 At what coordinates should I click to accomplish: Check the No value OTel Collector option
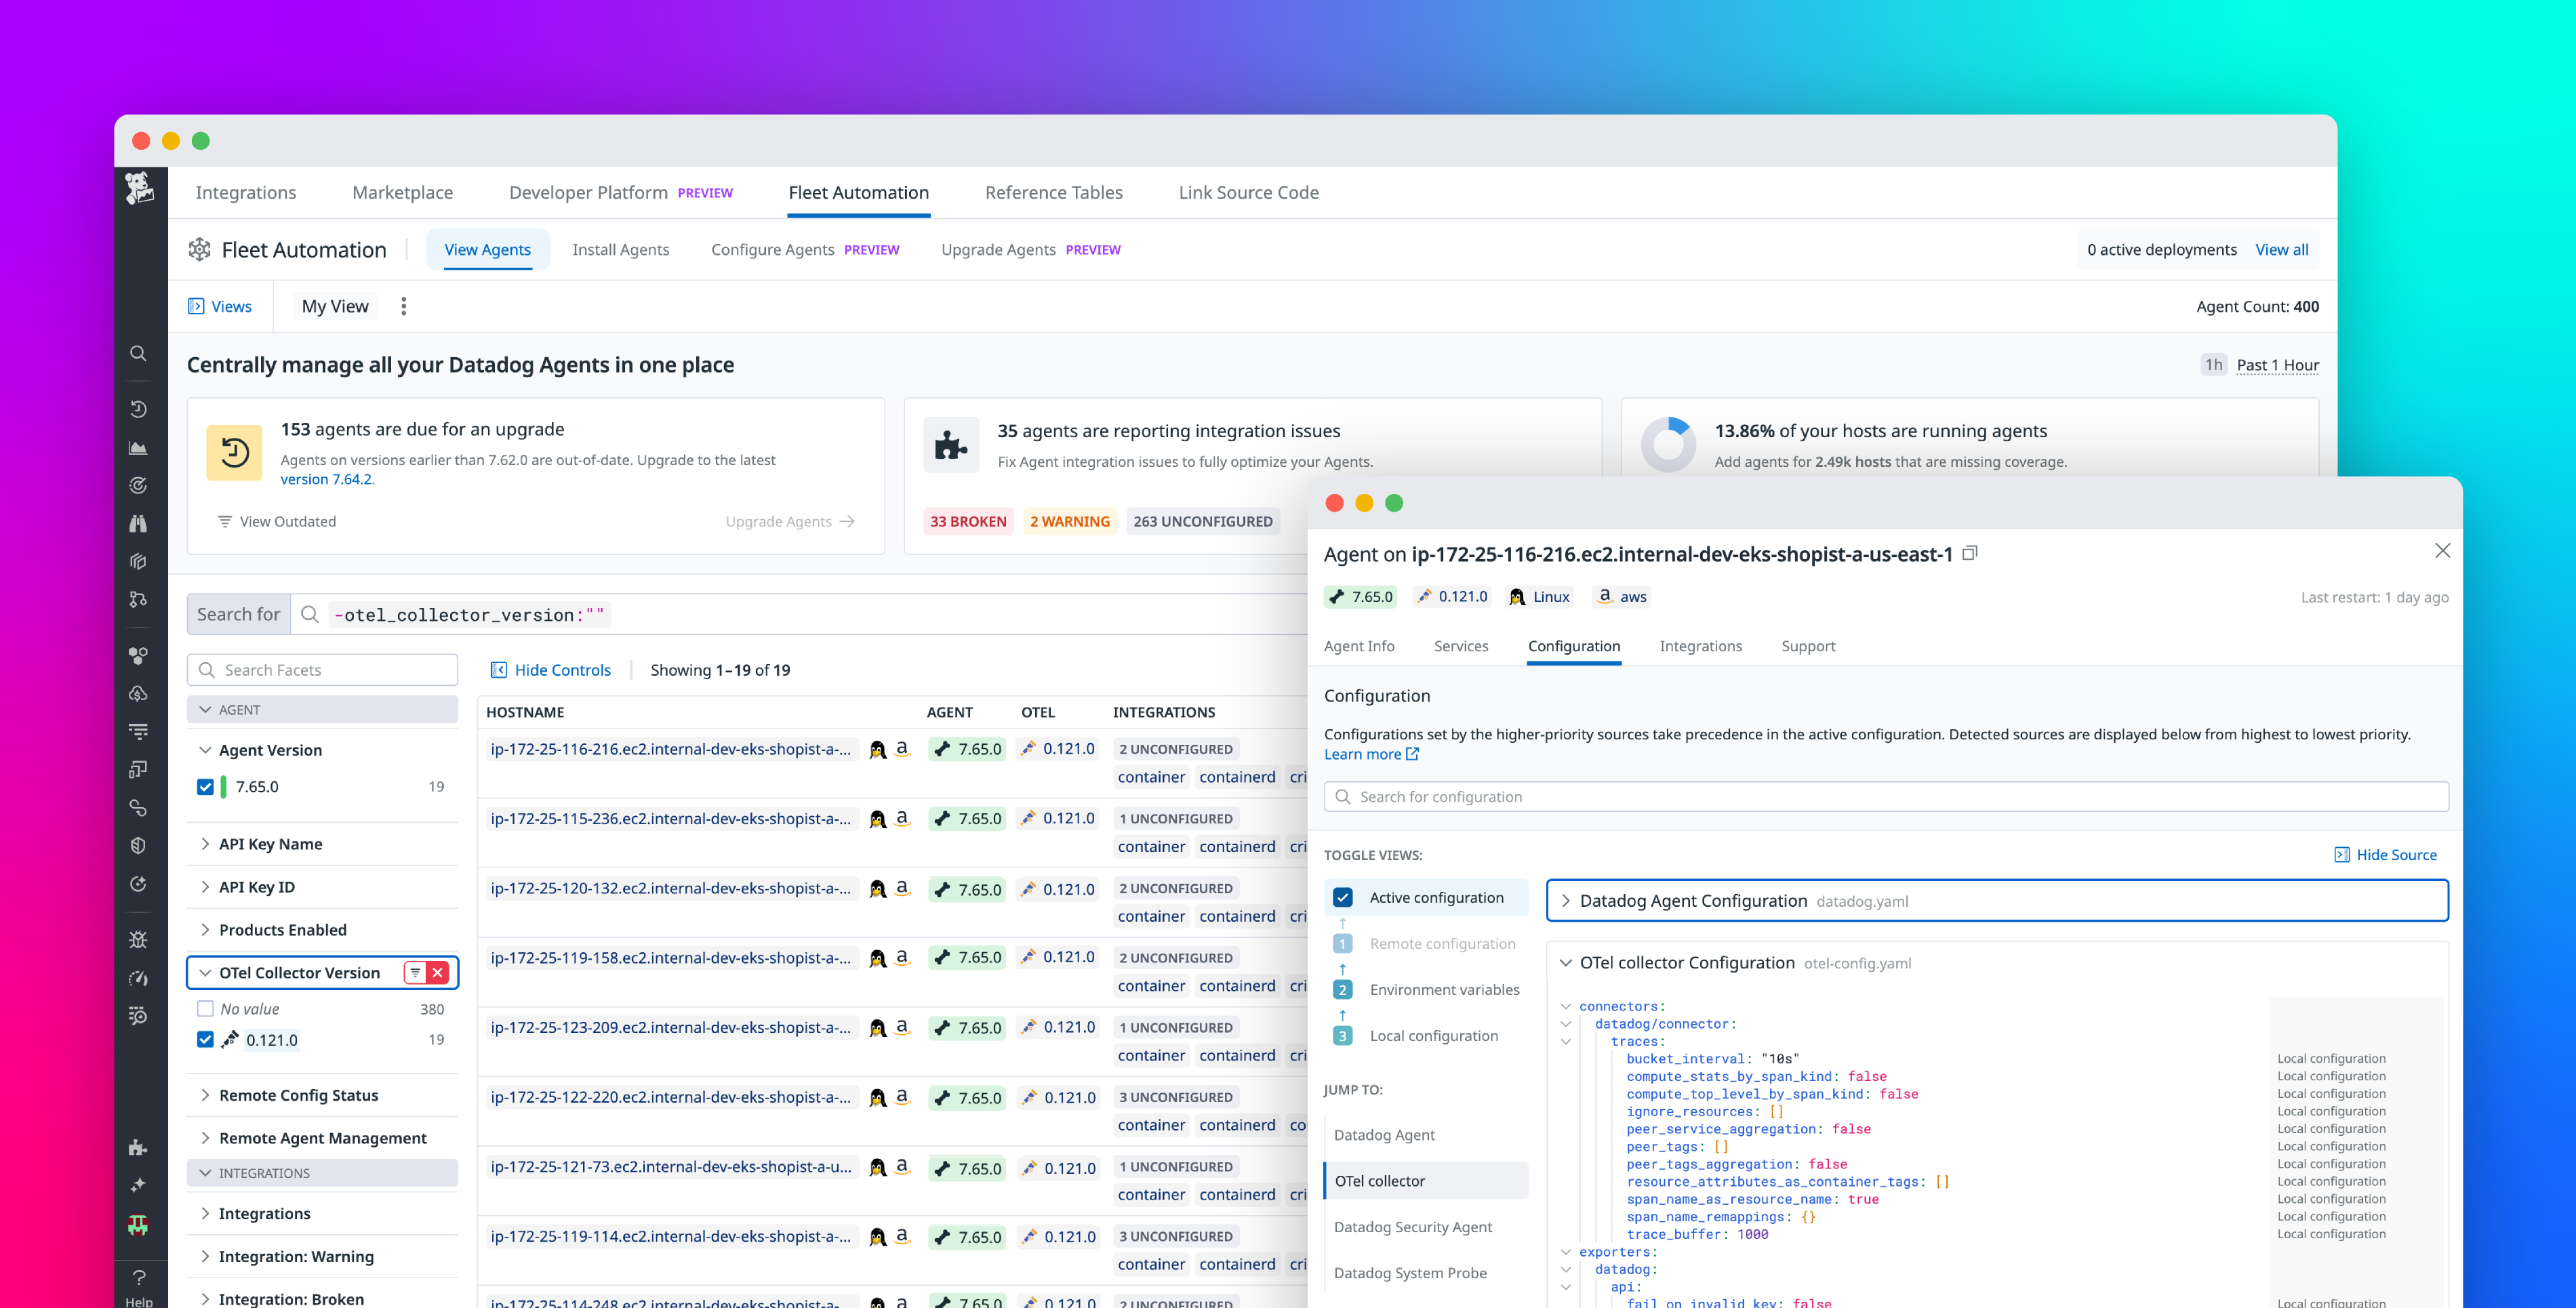pyautogui.click(x=206, y=1008)
